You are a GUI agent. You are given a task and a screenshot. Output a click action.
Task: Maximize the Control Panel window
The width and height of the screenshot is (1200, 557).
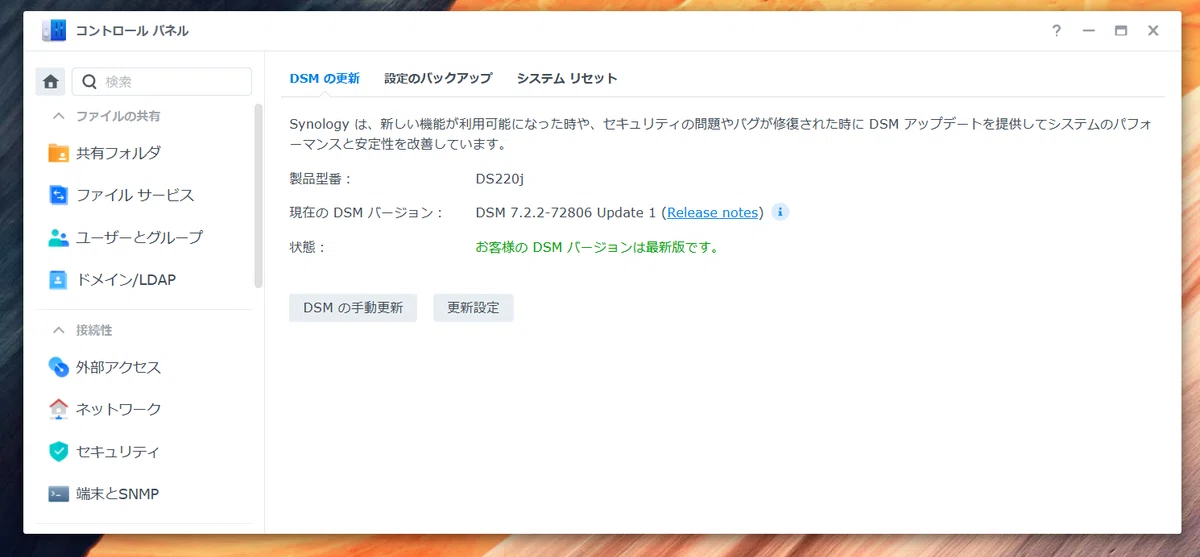(1121, 31)
